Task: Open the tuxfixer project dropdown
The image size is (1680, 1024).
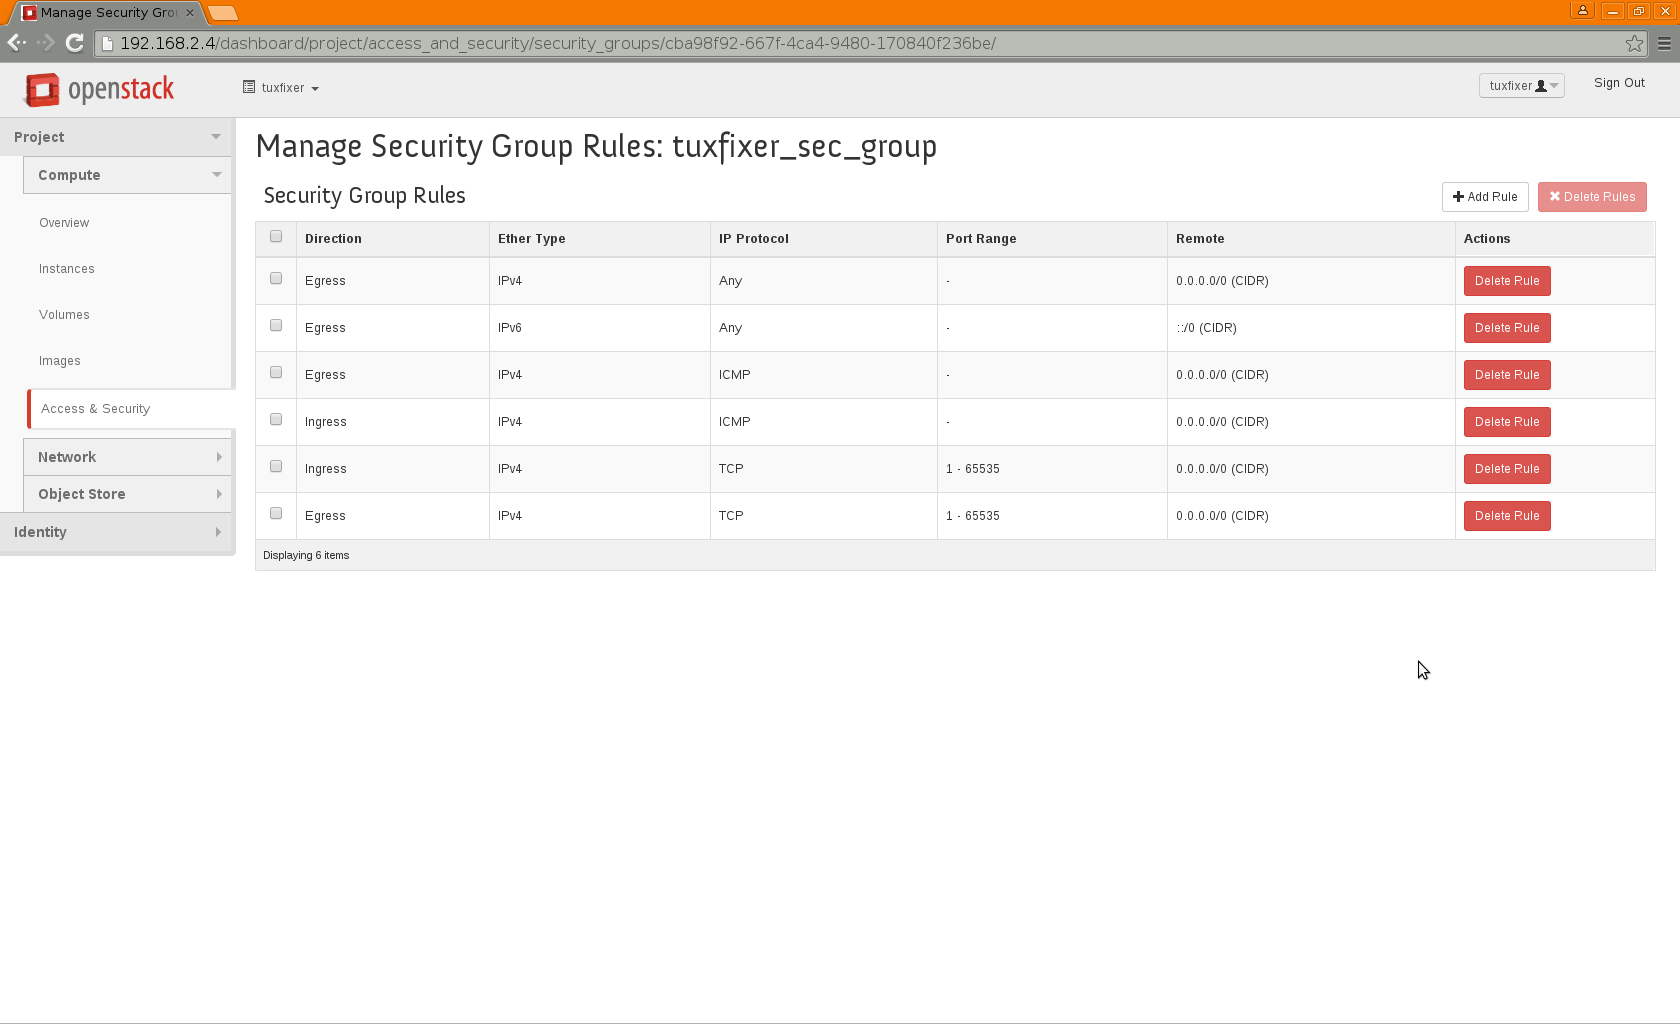Action: coord(281,88)
